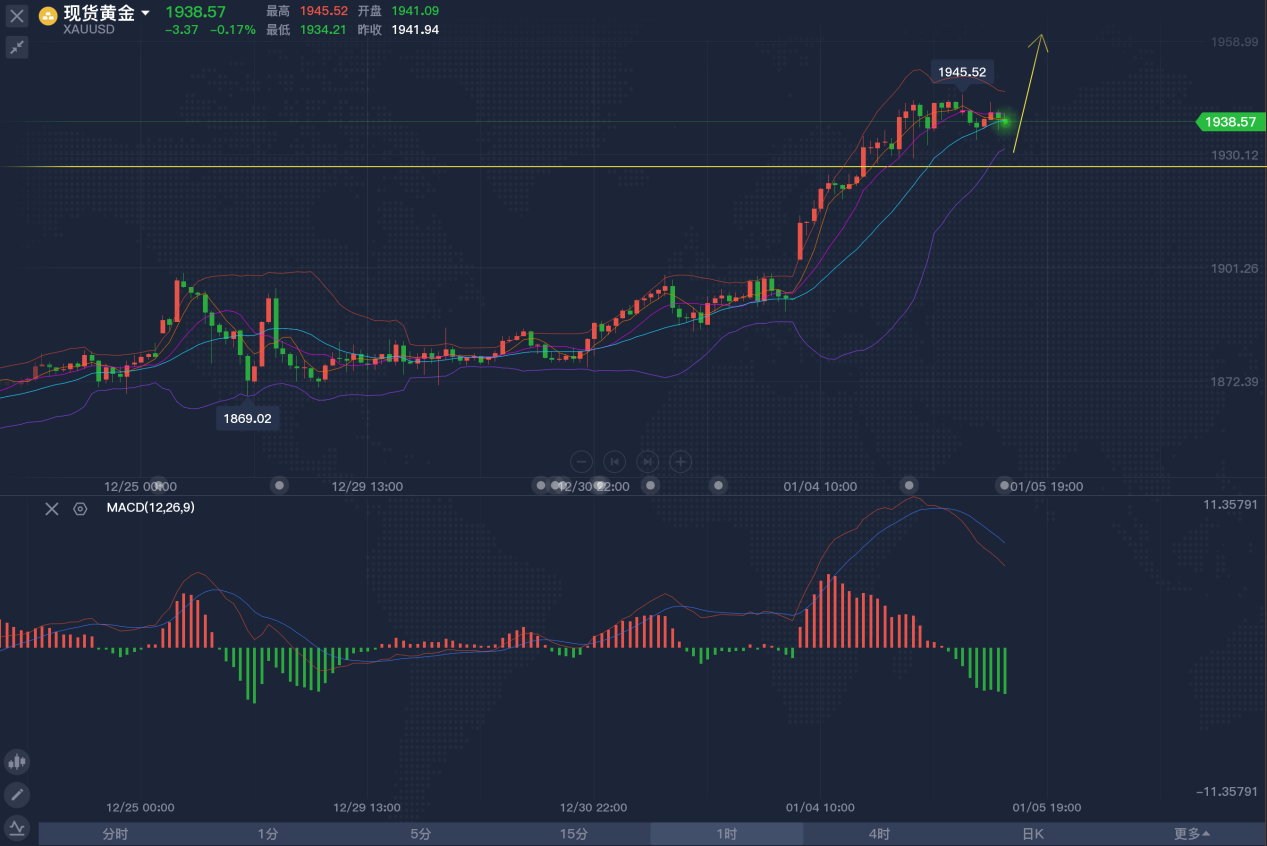Click event marker over the 12/25 00:00 label
The image size is (1267, 846).
coord(156,485)
